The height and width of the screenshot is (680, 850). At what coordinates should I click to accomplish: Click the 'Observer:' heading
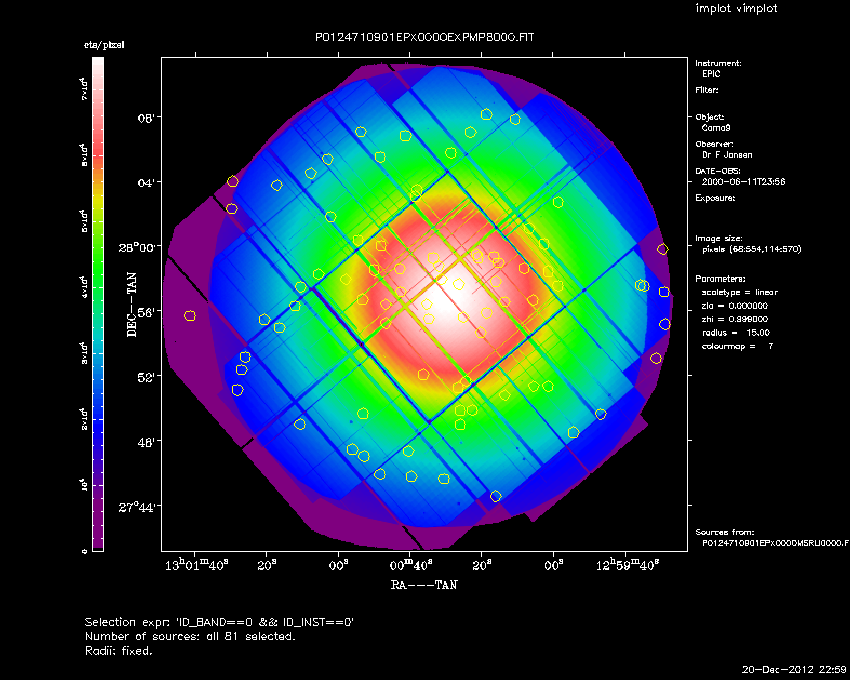pyautogui.click(x=714, y=144)
